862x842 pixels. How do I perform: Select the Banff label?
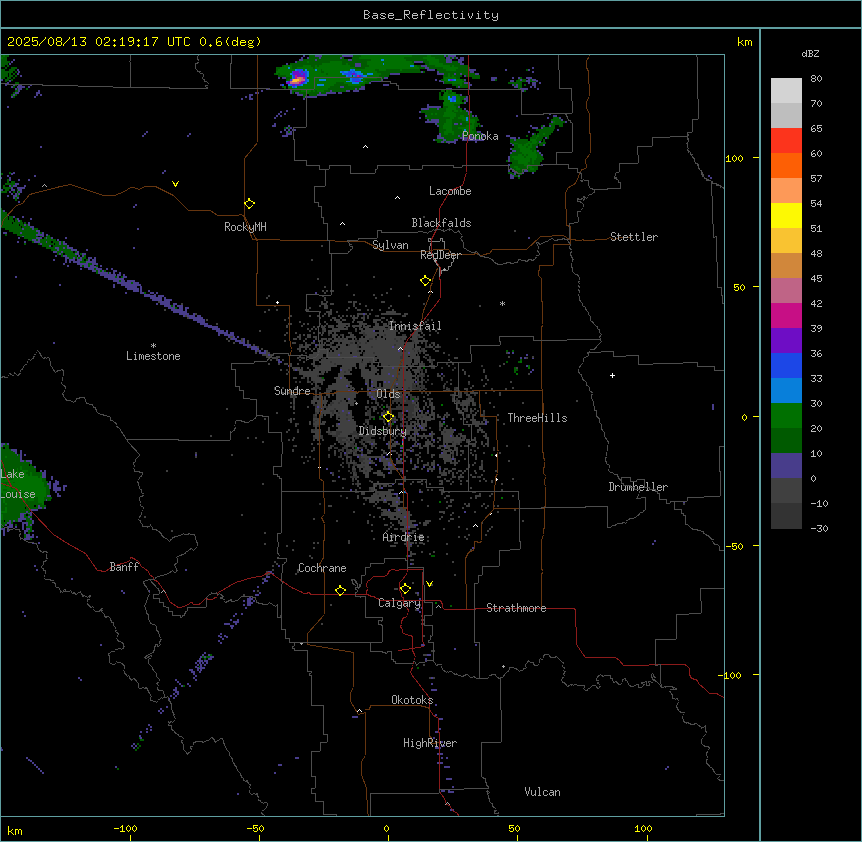[124, 567]
